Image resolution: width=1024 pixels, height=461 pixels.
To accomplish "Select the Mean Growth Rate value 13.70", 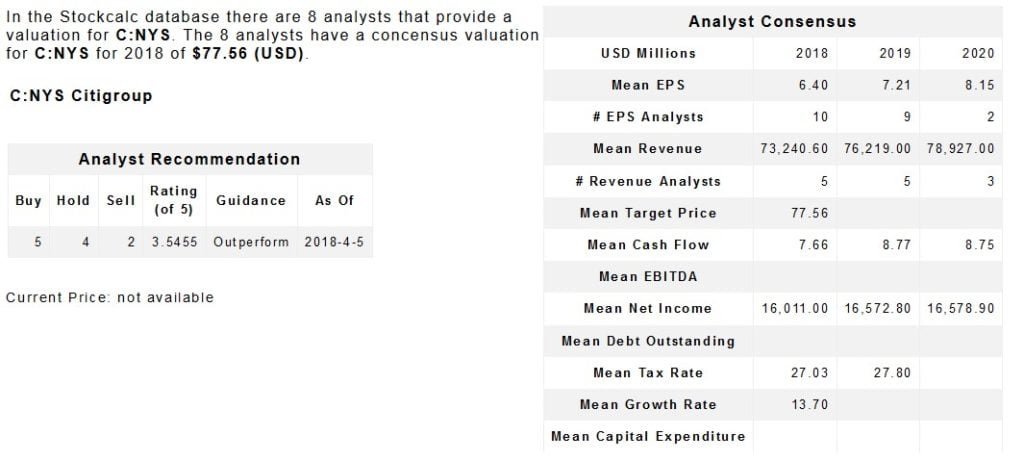I will (811, 405).
